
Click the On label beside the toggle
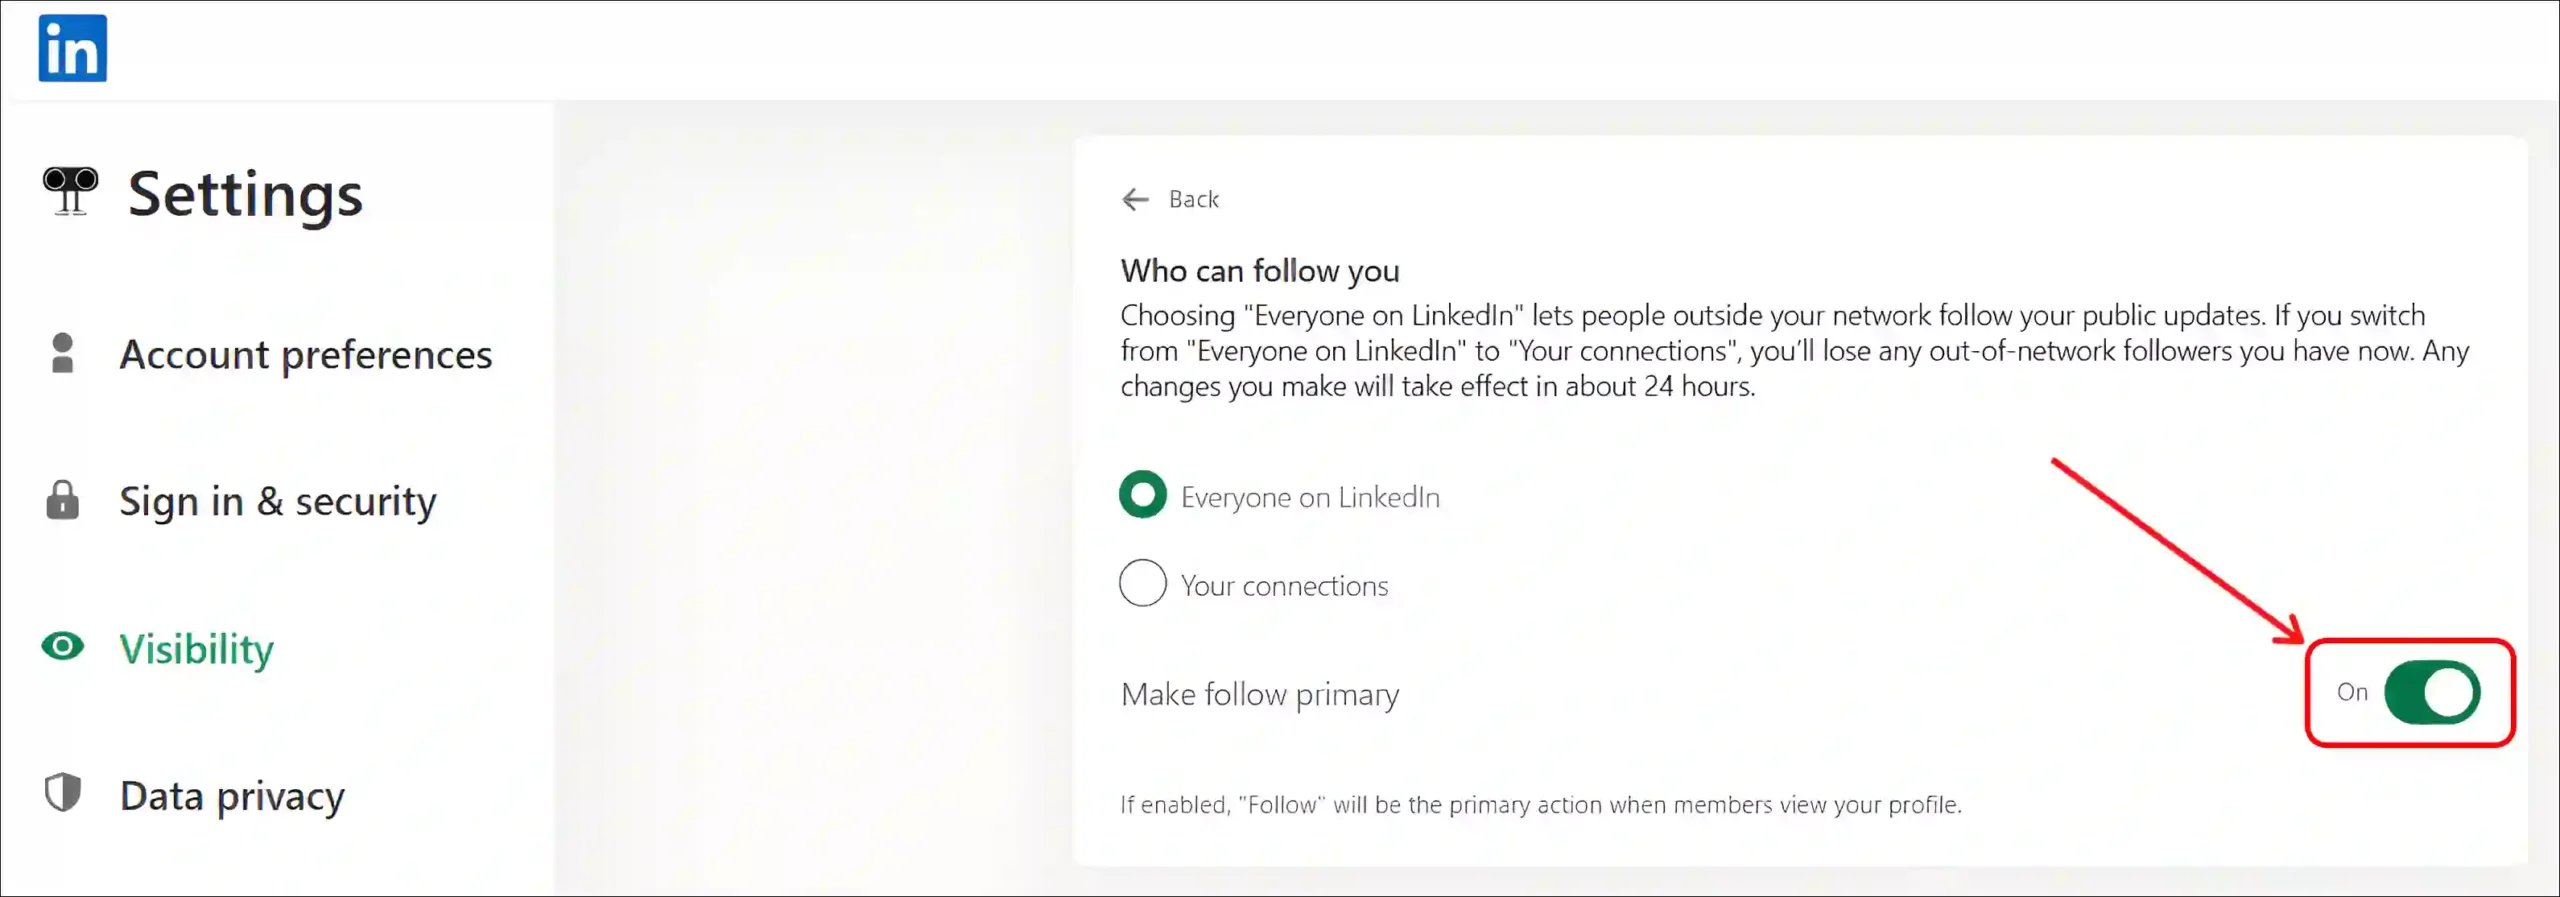click(2352, 692)
